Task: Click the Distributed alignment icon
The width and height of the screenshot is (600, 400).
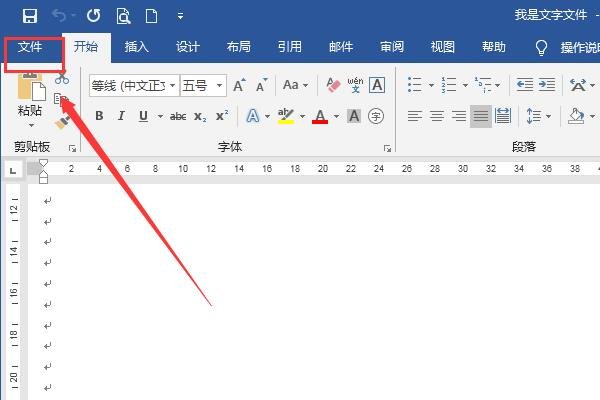Action: (x=503, y=116)
